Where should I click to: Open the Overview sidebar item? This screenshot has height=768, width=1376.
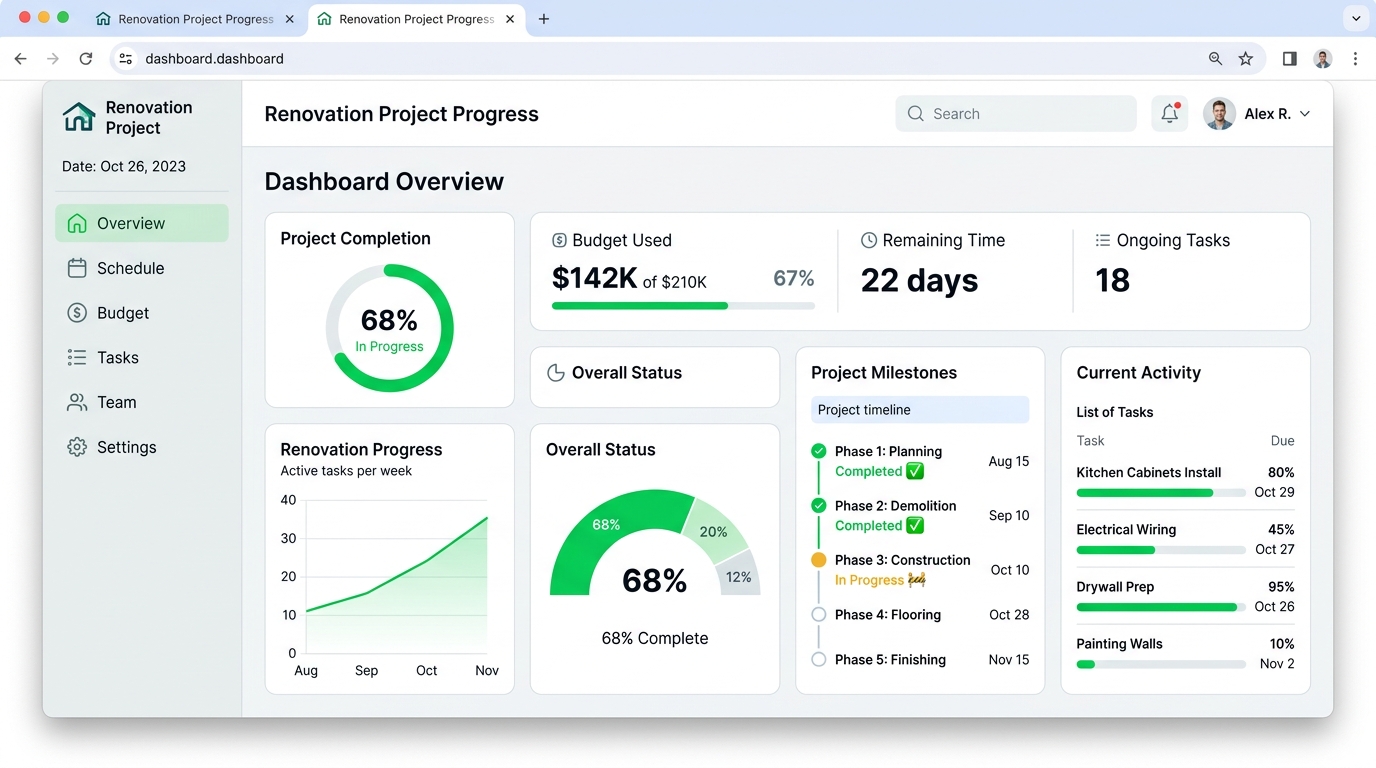click(x=142, y=223)
